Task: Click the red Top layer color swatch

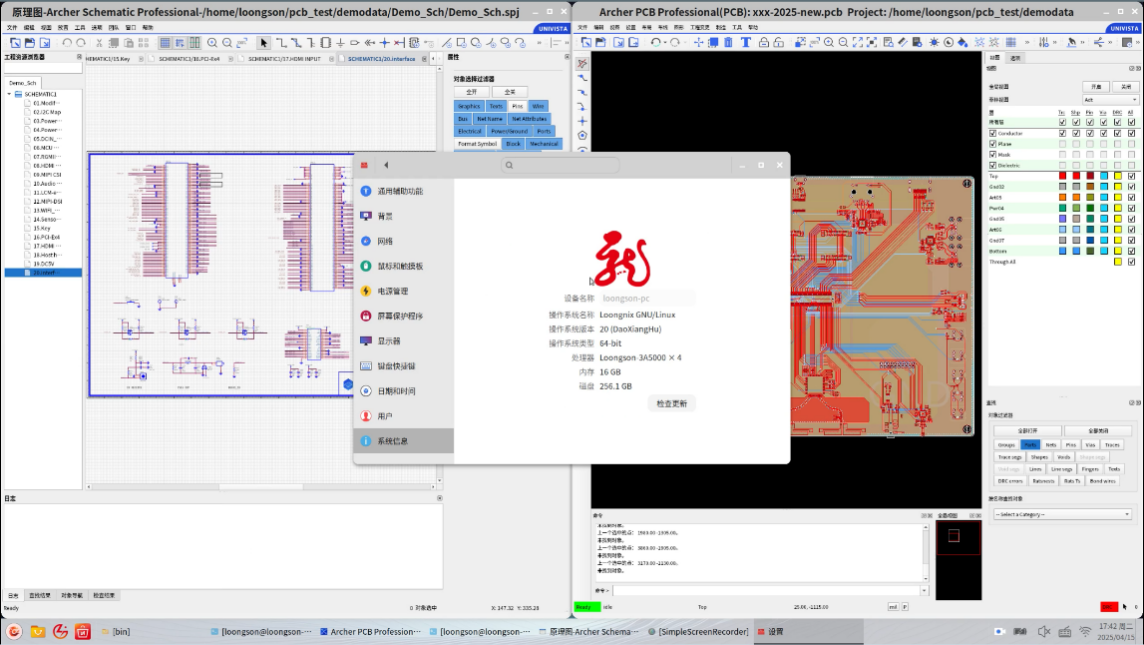Action: click(x=1062, y=176)
